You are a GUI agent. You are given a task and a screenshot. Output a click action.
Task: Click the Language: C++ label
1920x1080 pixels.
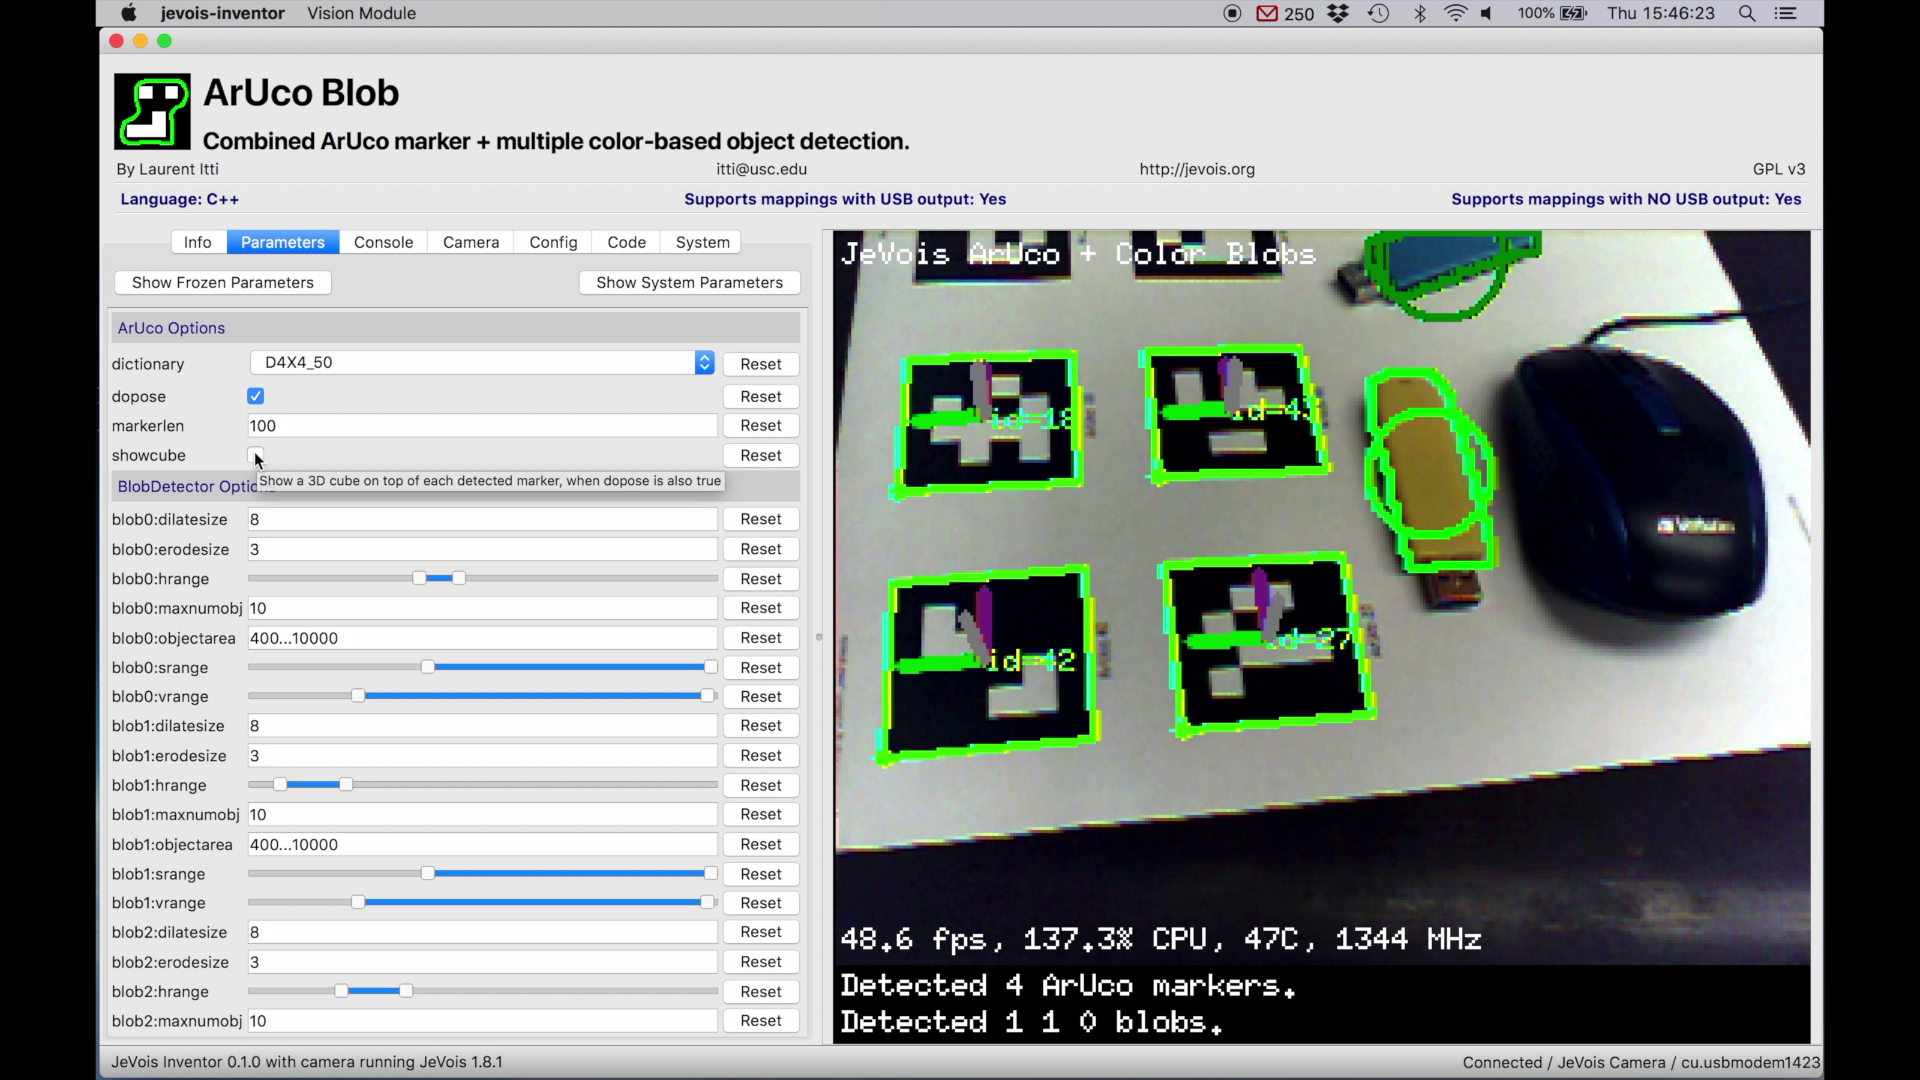click(x=180, y=199)
